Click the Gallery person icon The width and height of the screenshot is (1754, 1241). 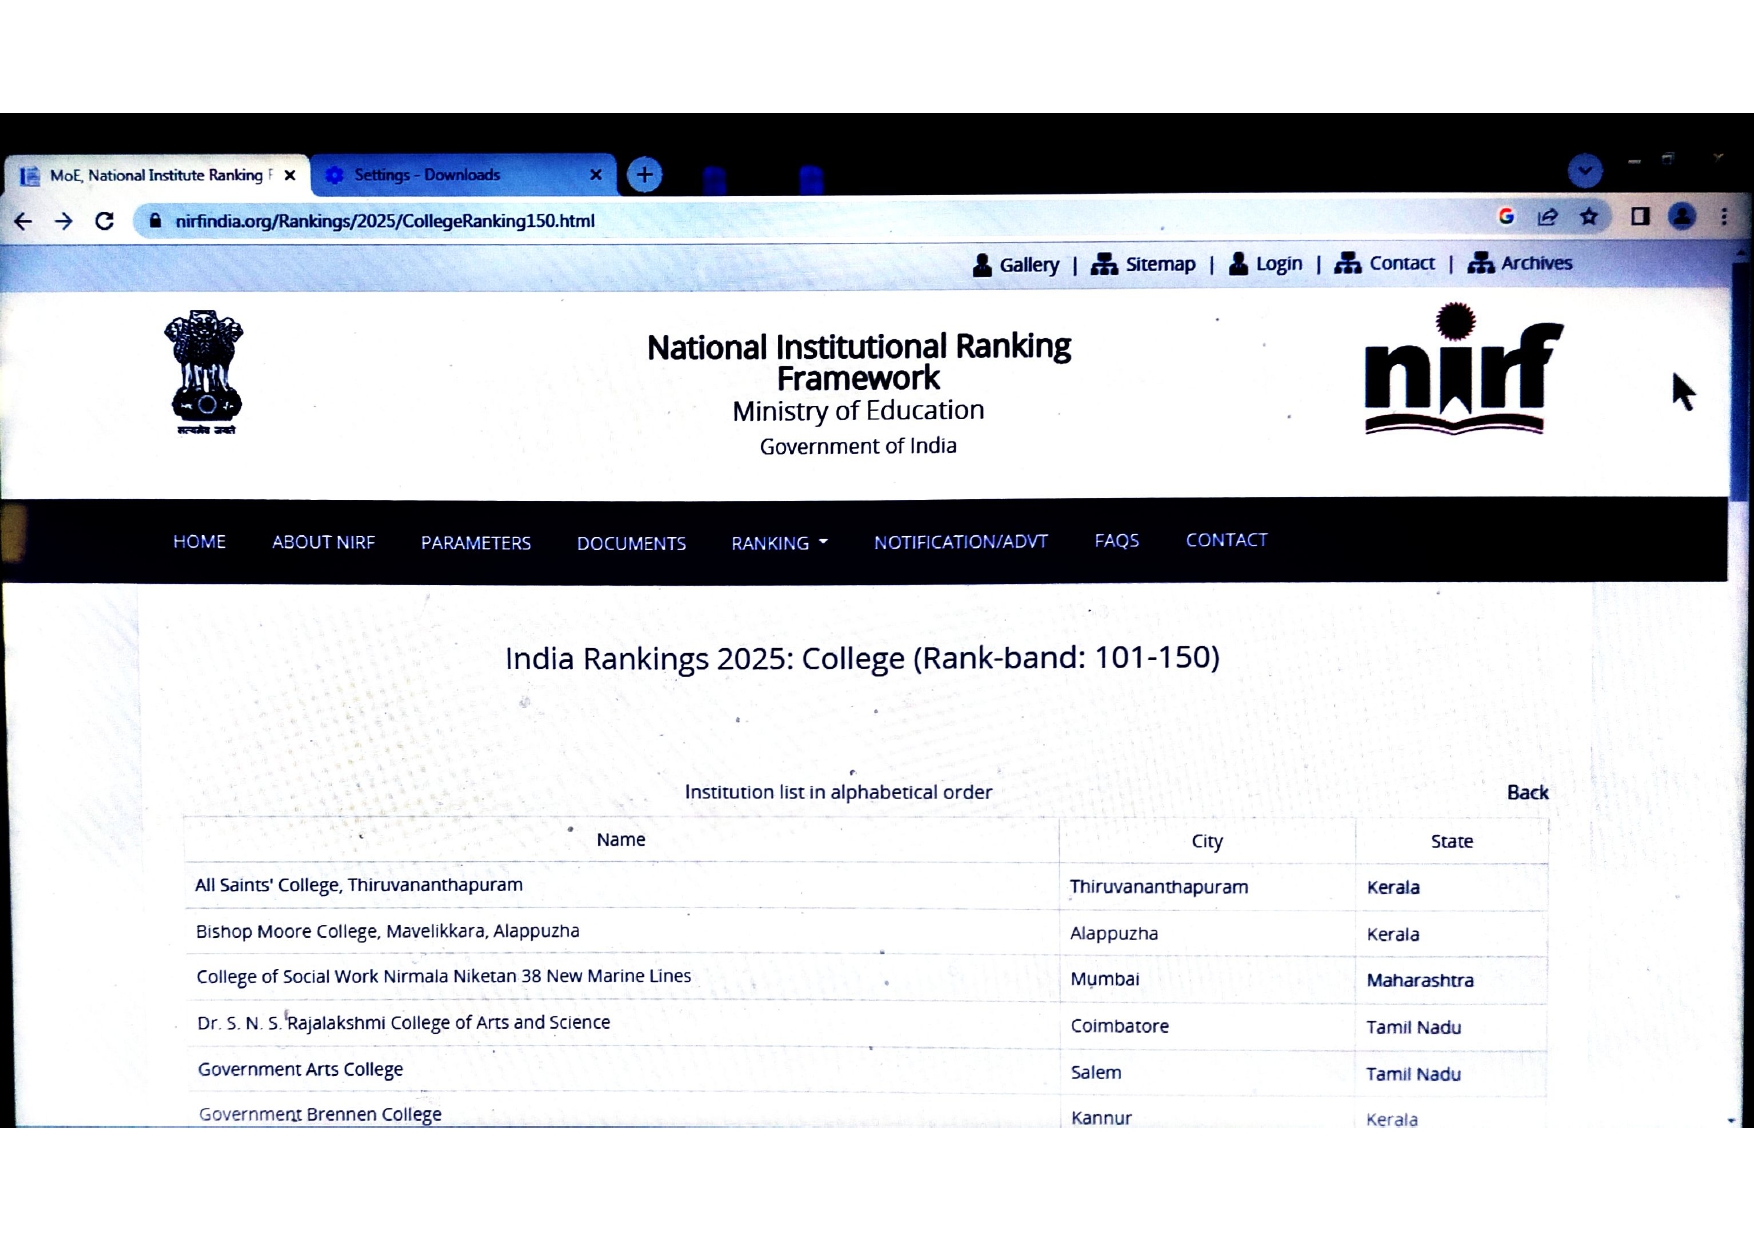click(982, 265)
